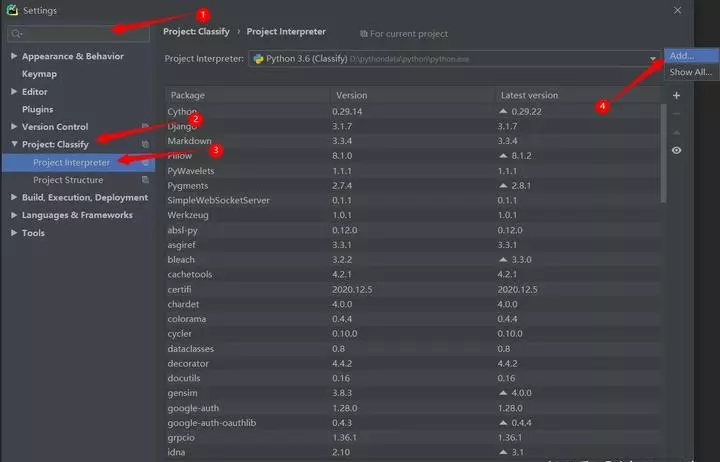Toggle show early releases eye icon
The image size is (720, 462).
[x=676, y=150]
